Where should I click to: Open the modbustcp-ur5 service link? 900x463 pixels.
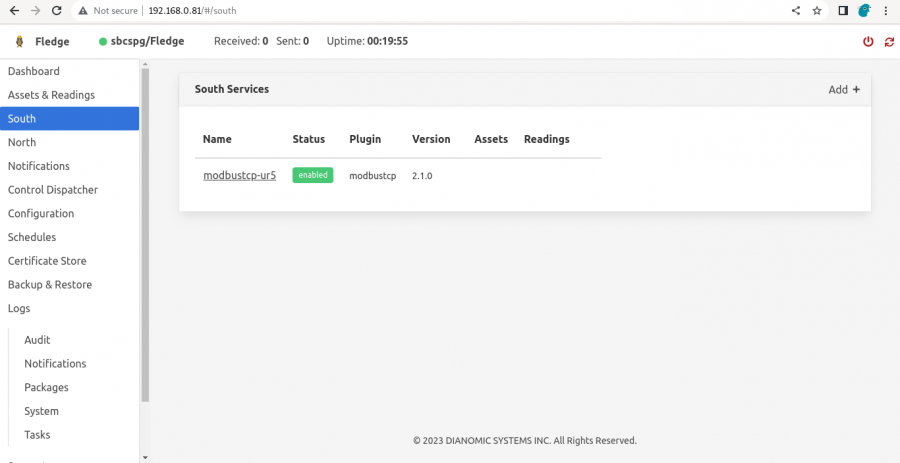[x=239, y=175]
